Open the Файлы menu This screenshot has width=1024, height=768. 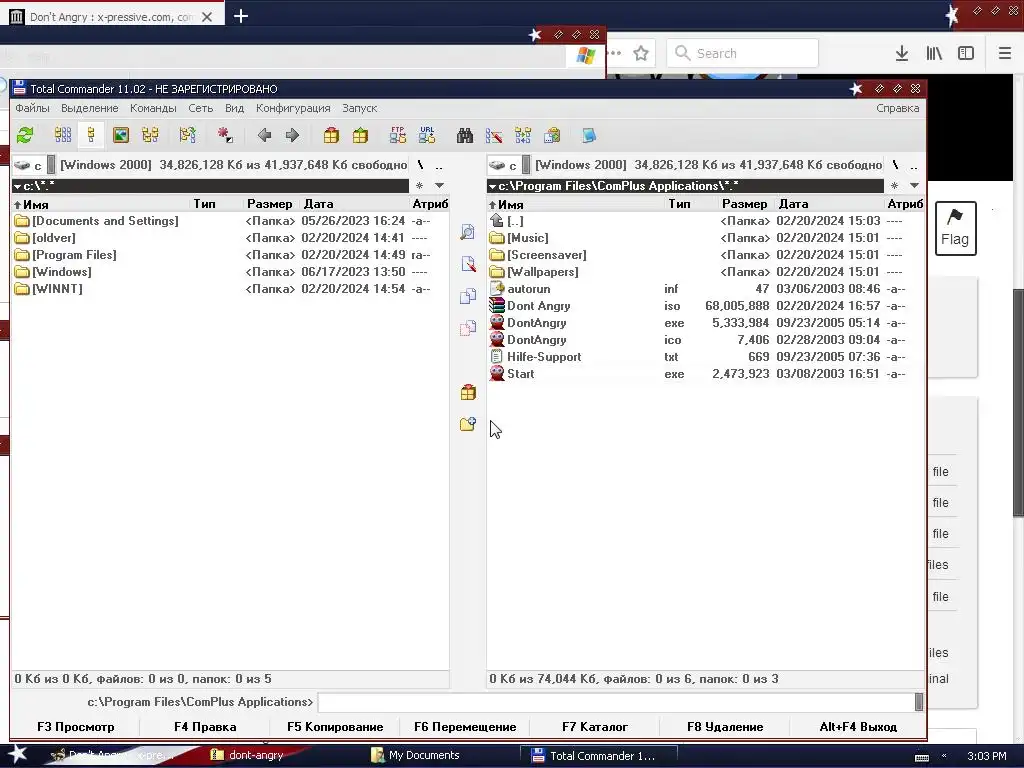[32, 108]
